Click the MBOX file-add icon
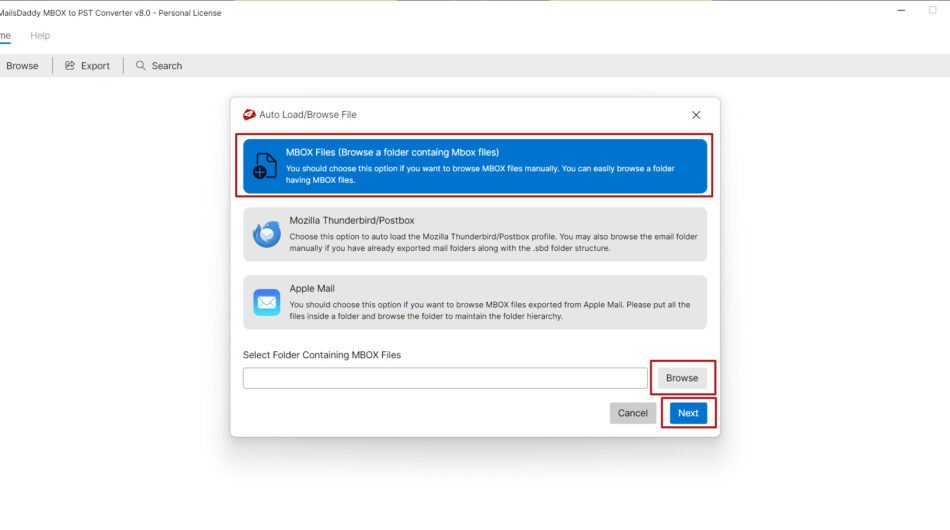The image size is (950, 530). point(265,166)
